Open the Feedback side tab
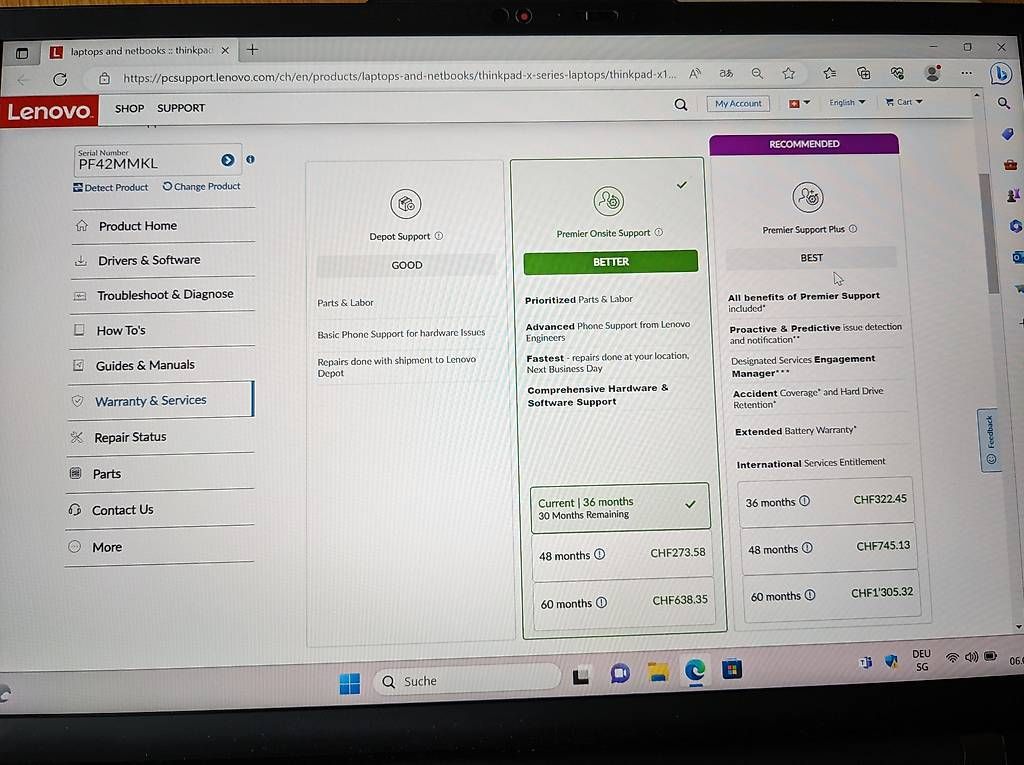 [x=990, y=440]
